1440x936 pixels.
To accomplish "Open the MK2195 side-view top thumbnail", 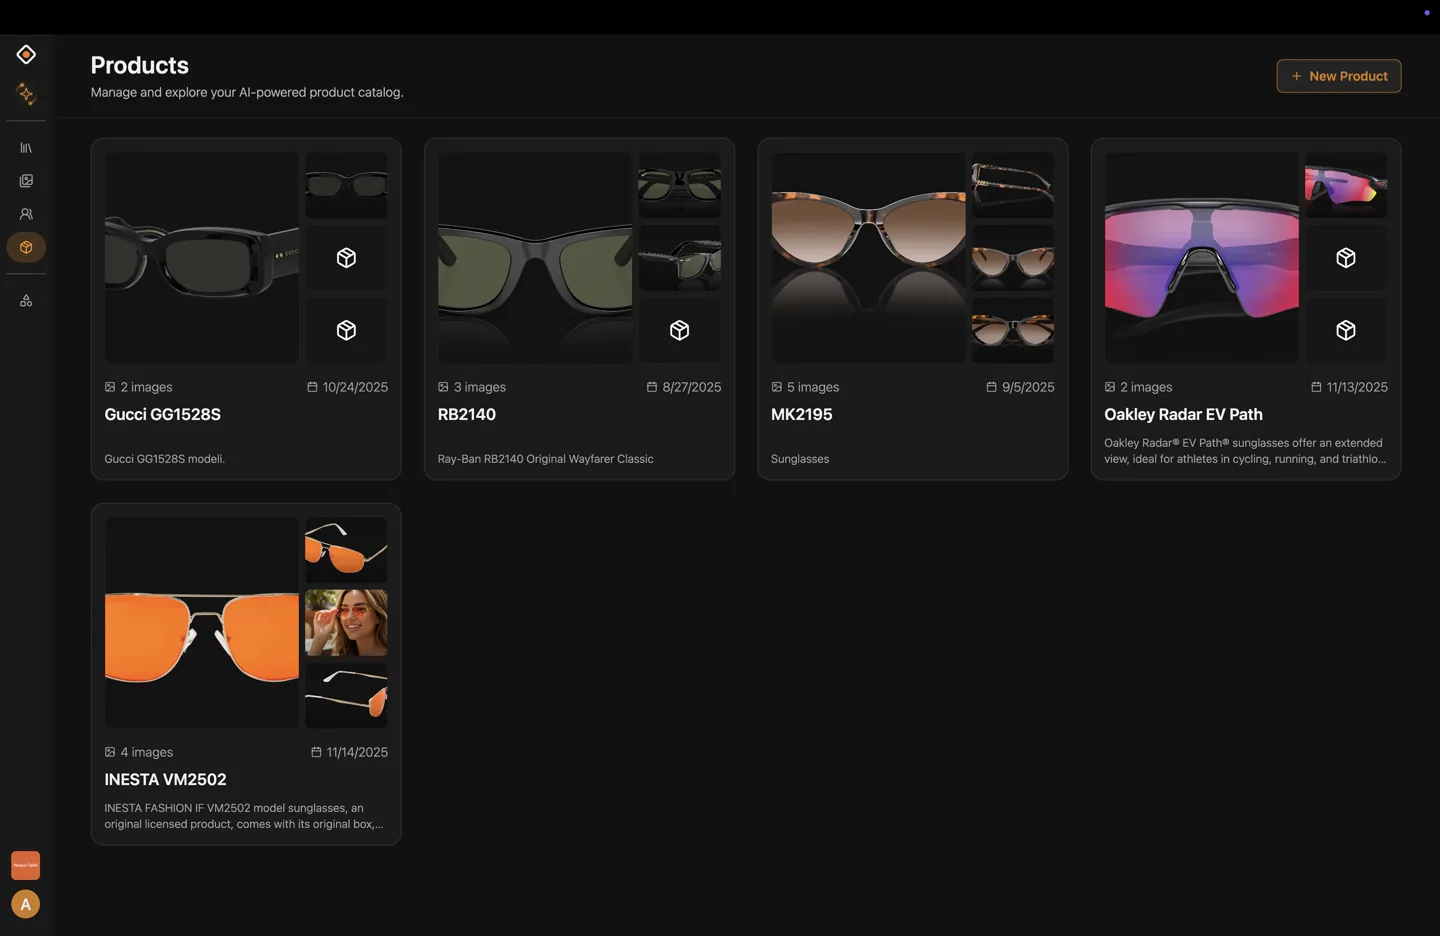I will pyautogui.click(x=1013, y=185).
